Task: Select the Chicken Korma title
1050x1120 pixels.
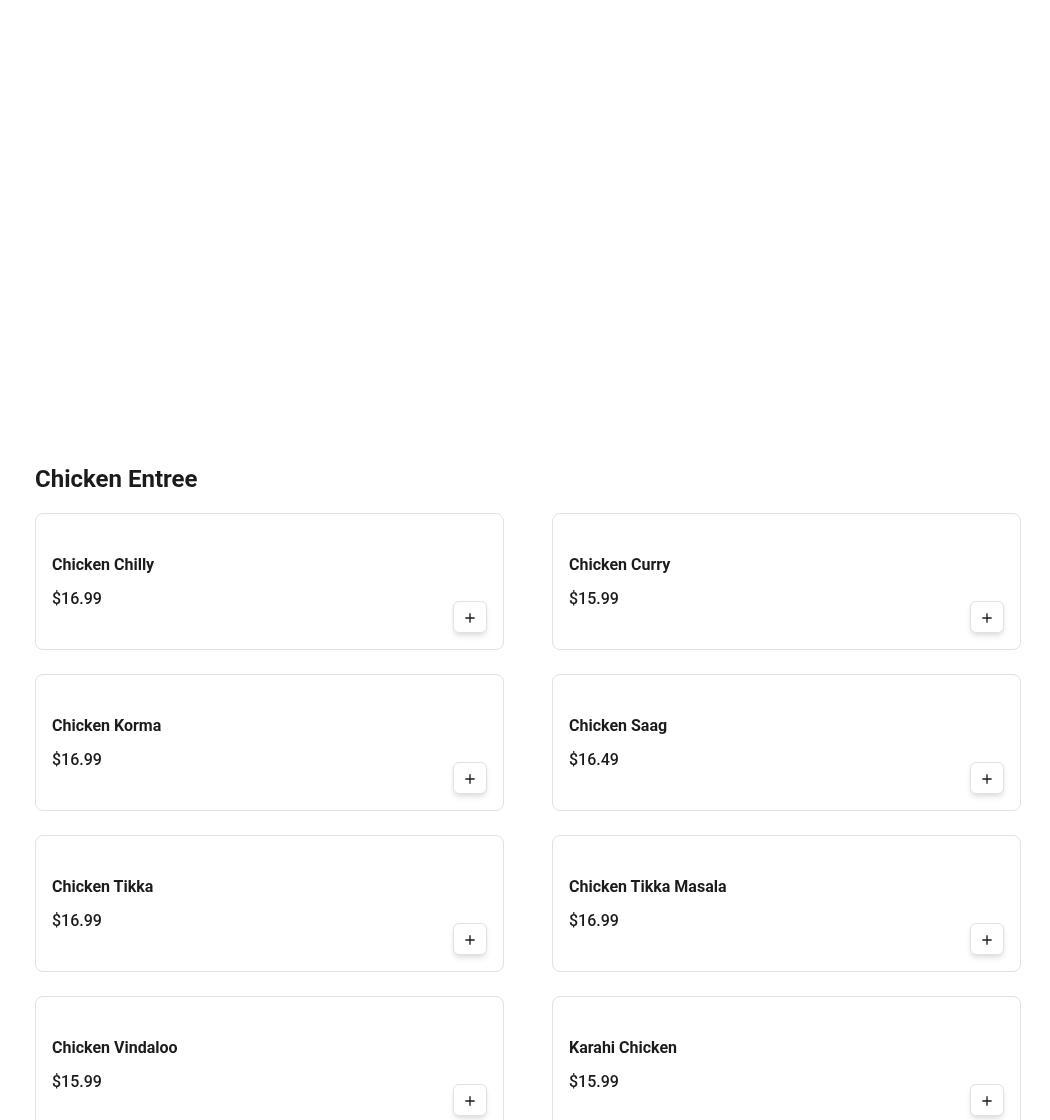Action: [106, 726]
